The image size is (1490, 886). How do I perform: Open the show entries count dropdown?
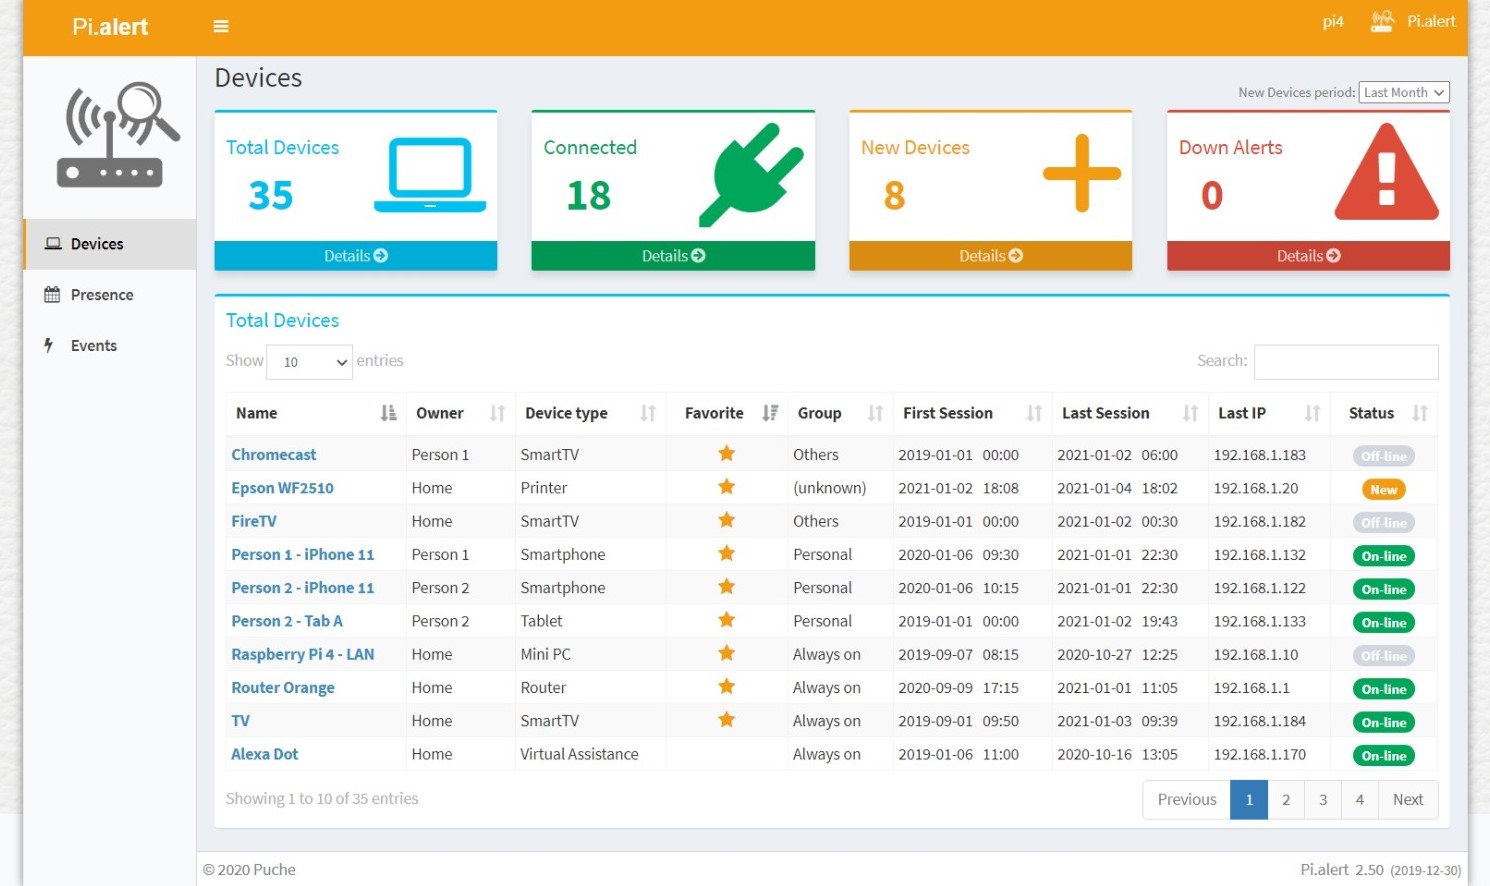pyautogui.click(x=309, y=362)
